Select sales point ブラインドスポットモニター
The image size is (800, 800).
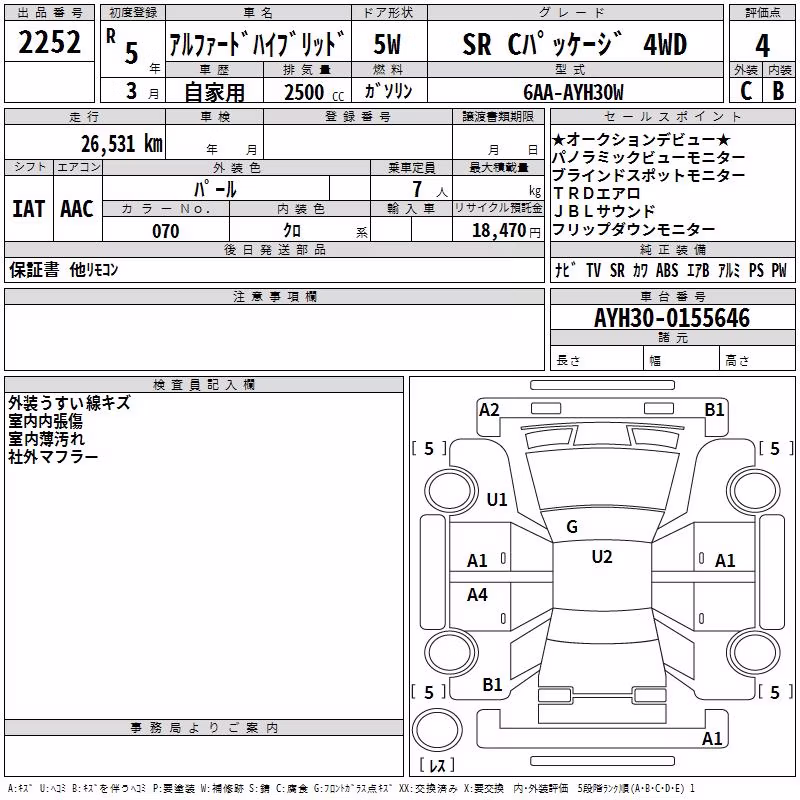[x=648, y=176]
